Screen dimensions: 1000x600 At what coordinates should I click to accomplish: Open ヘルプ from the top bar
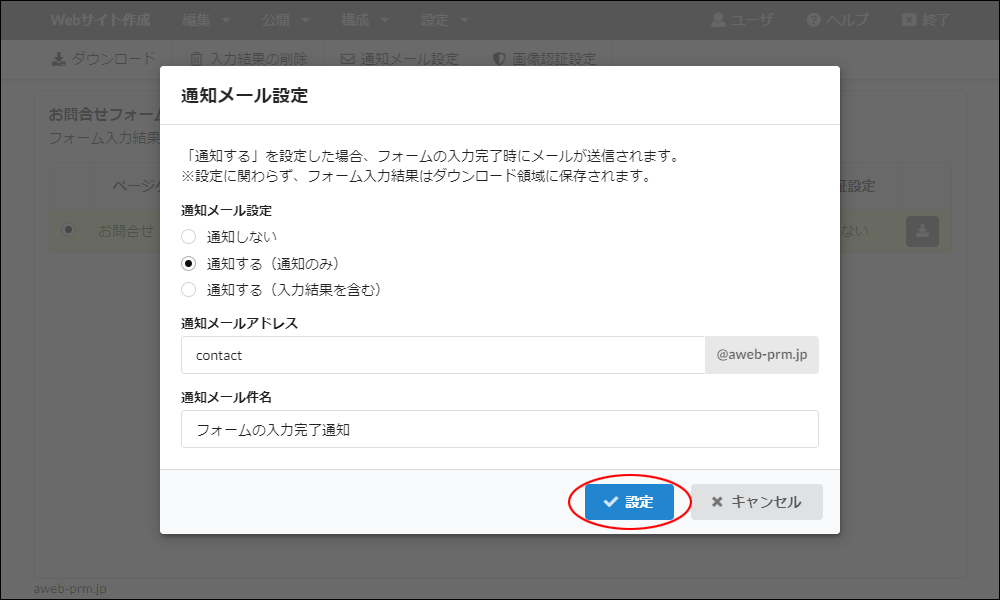coord(837,20)
